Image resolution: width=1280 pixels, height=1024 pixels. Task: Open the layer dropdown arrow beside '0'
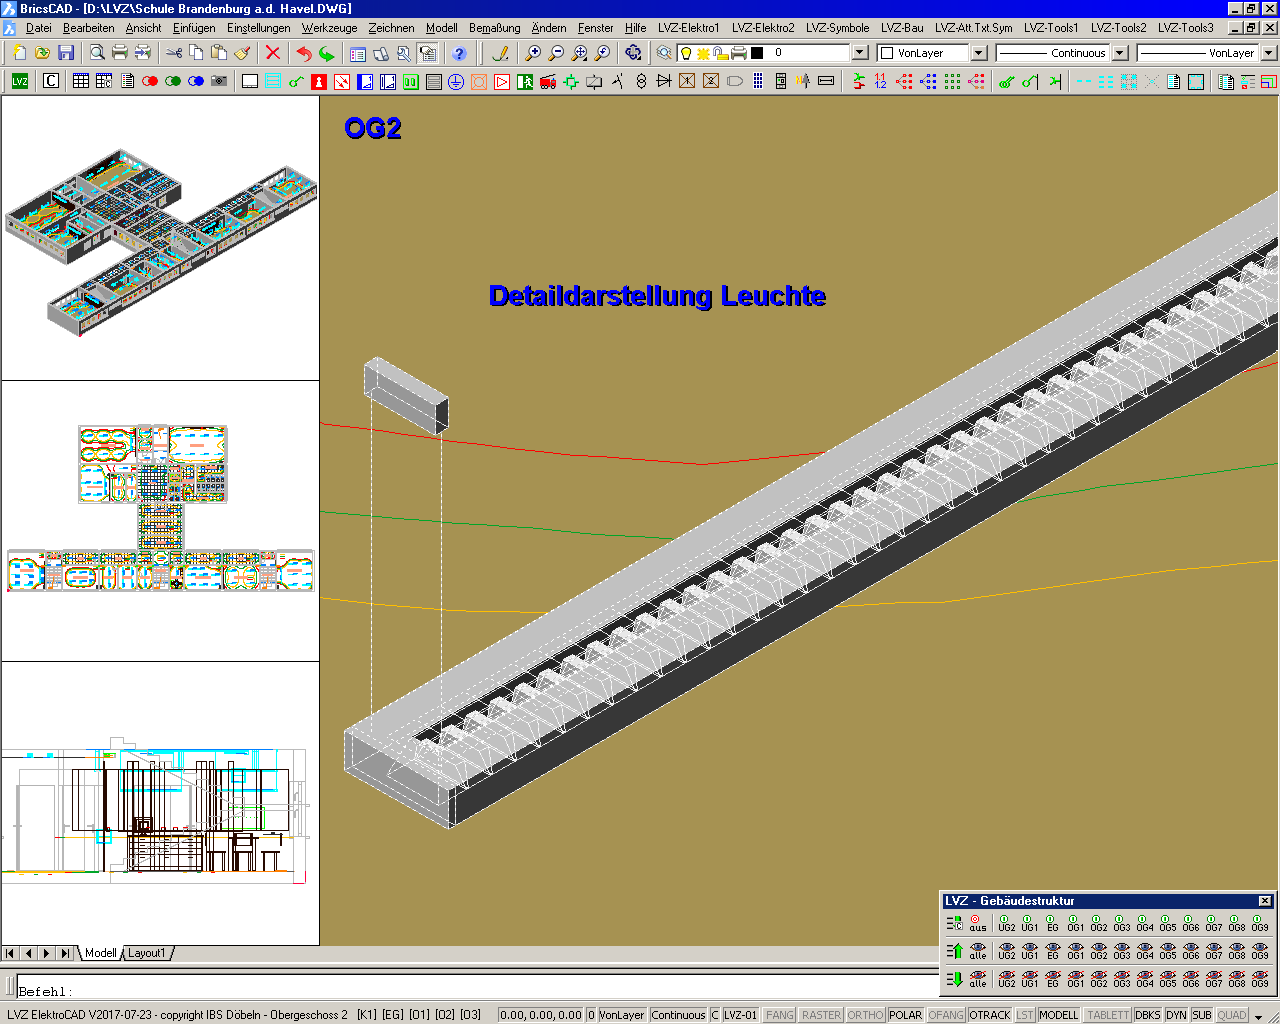point(860,53)
